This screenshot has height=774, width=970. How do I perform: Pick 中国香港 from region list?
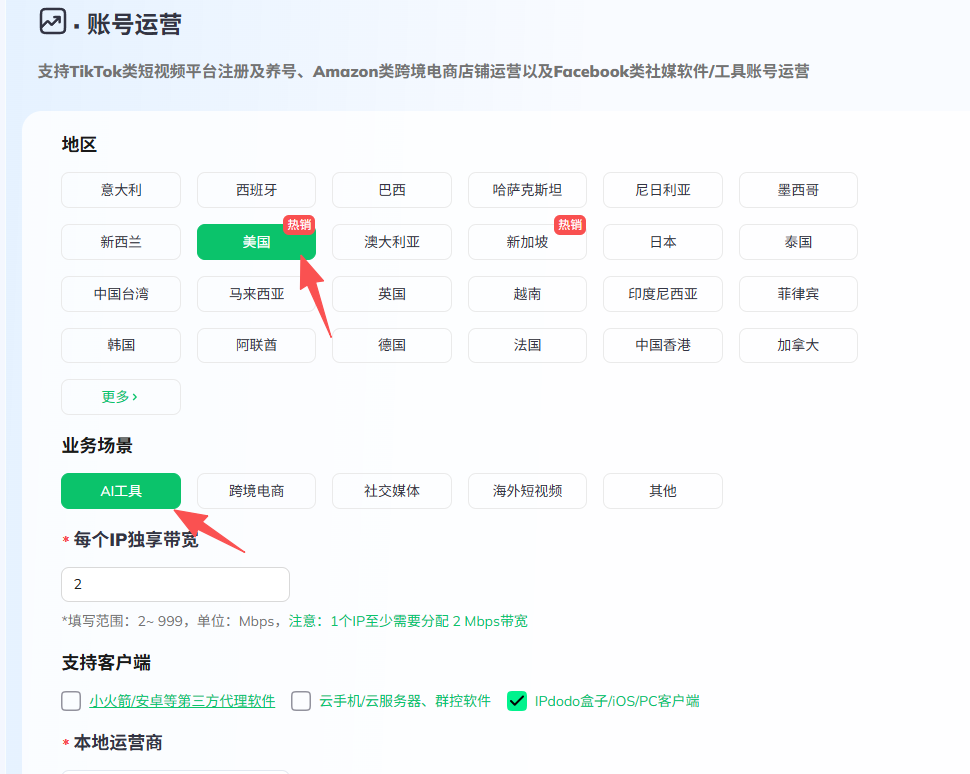[x=663, y=345]
